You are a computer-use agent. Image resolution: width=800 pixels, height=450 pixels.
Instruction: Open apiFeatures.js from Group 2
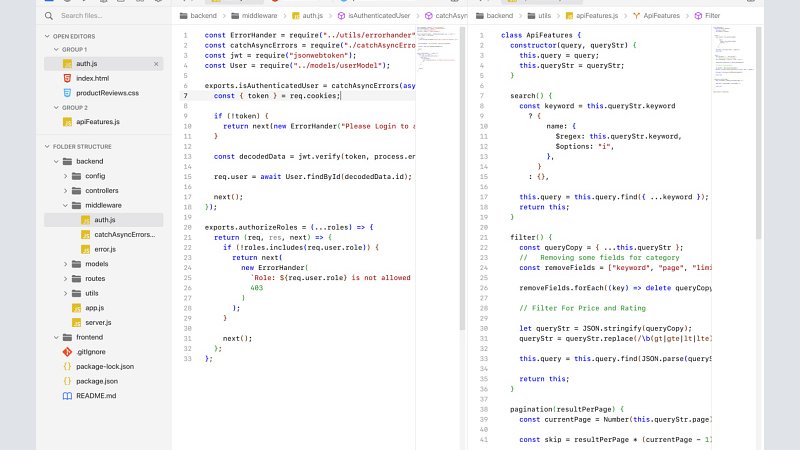(98, 122)
